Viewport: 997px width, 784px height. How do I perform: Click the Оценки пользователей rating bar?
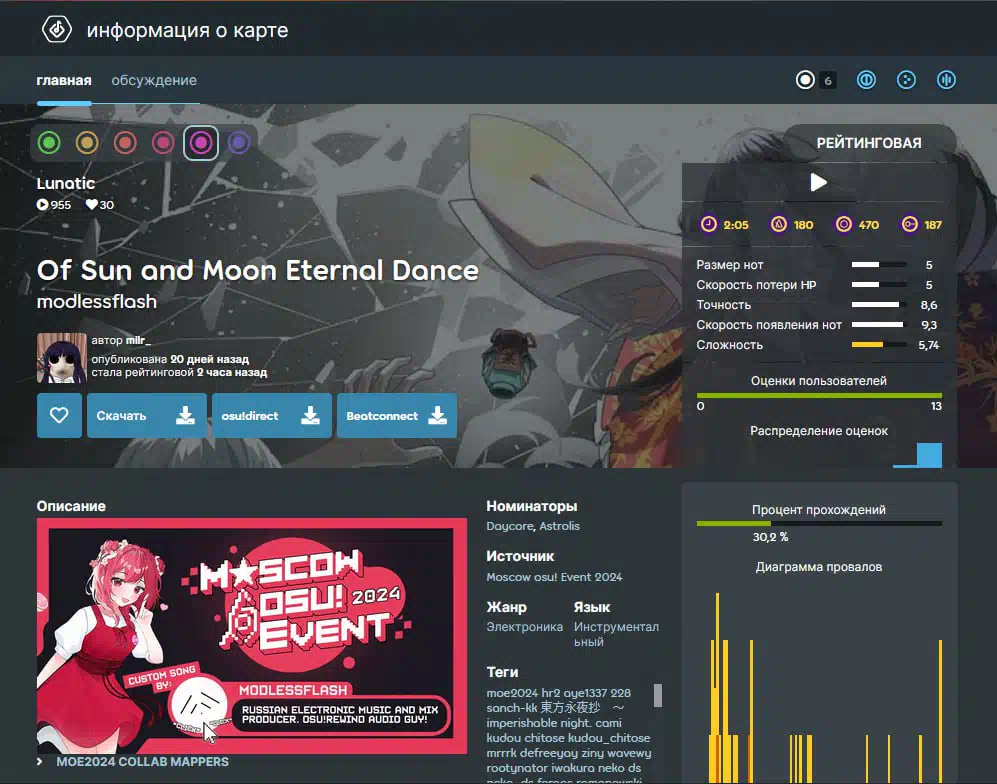(819, 395)
